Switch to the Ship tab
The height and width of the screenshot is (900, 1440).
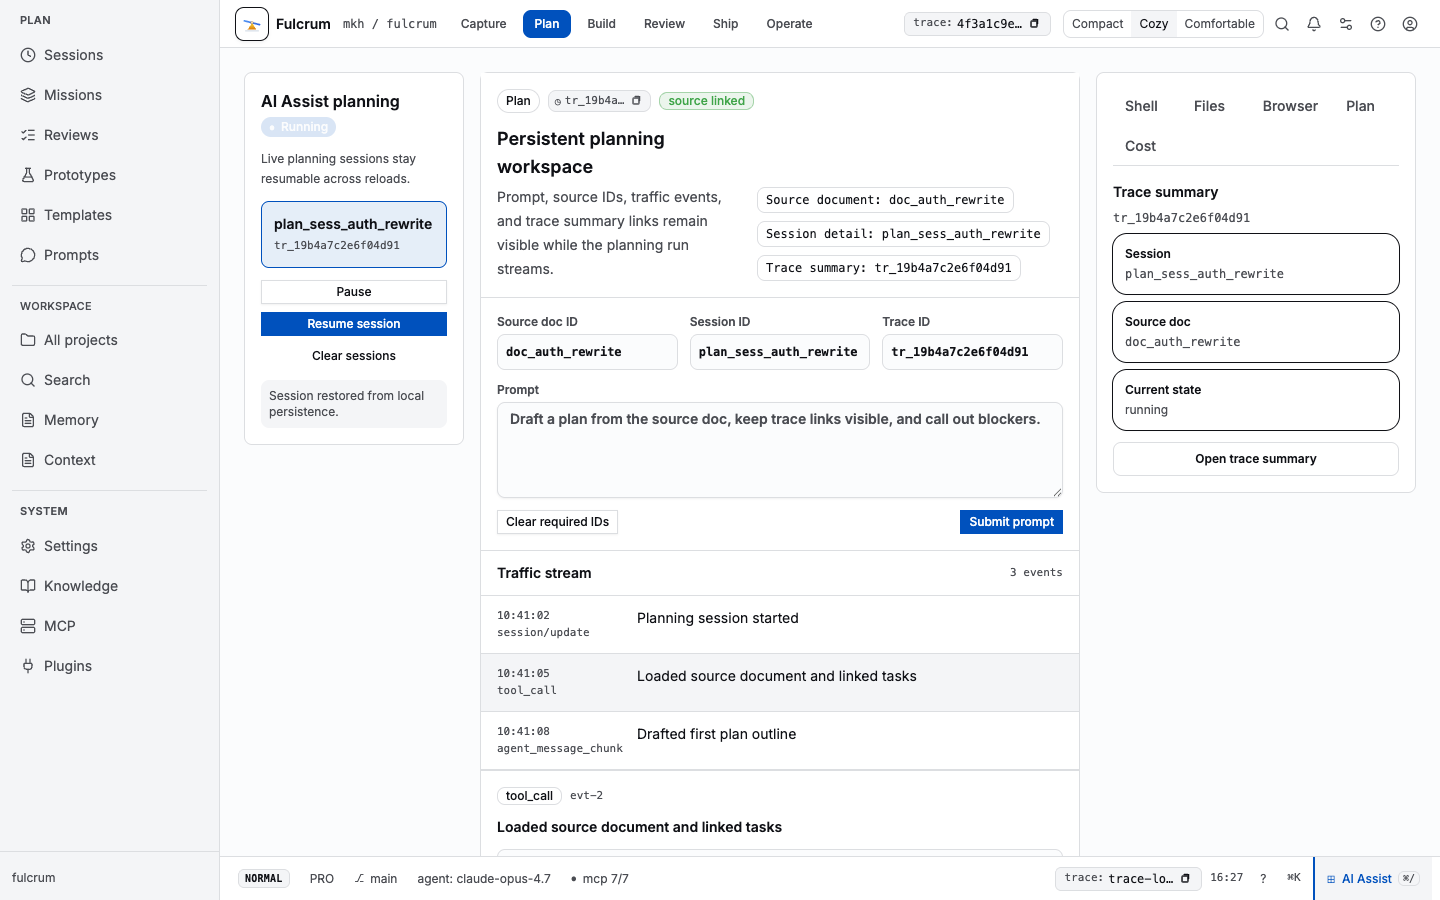tap(726, 24)
